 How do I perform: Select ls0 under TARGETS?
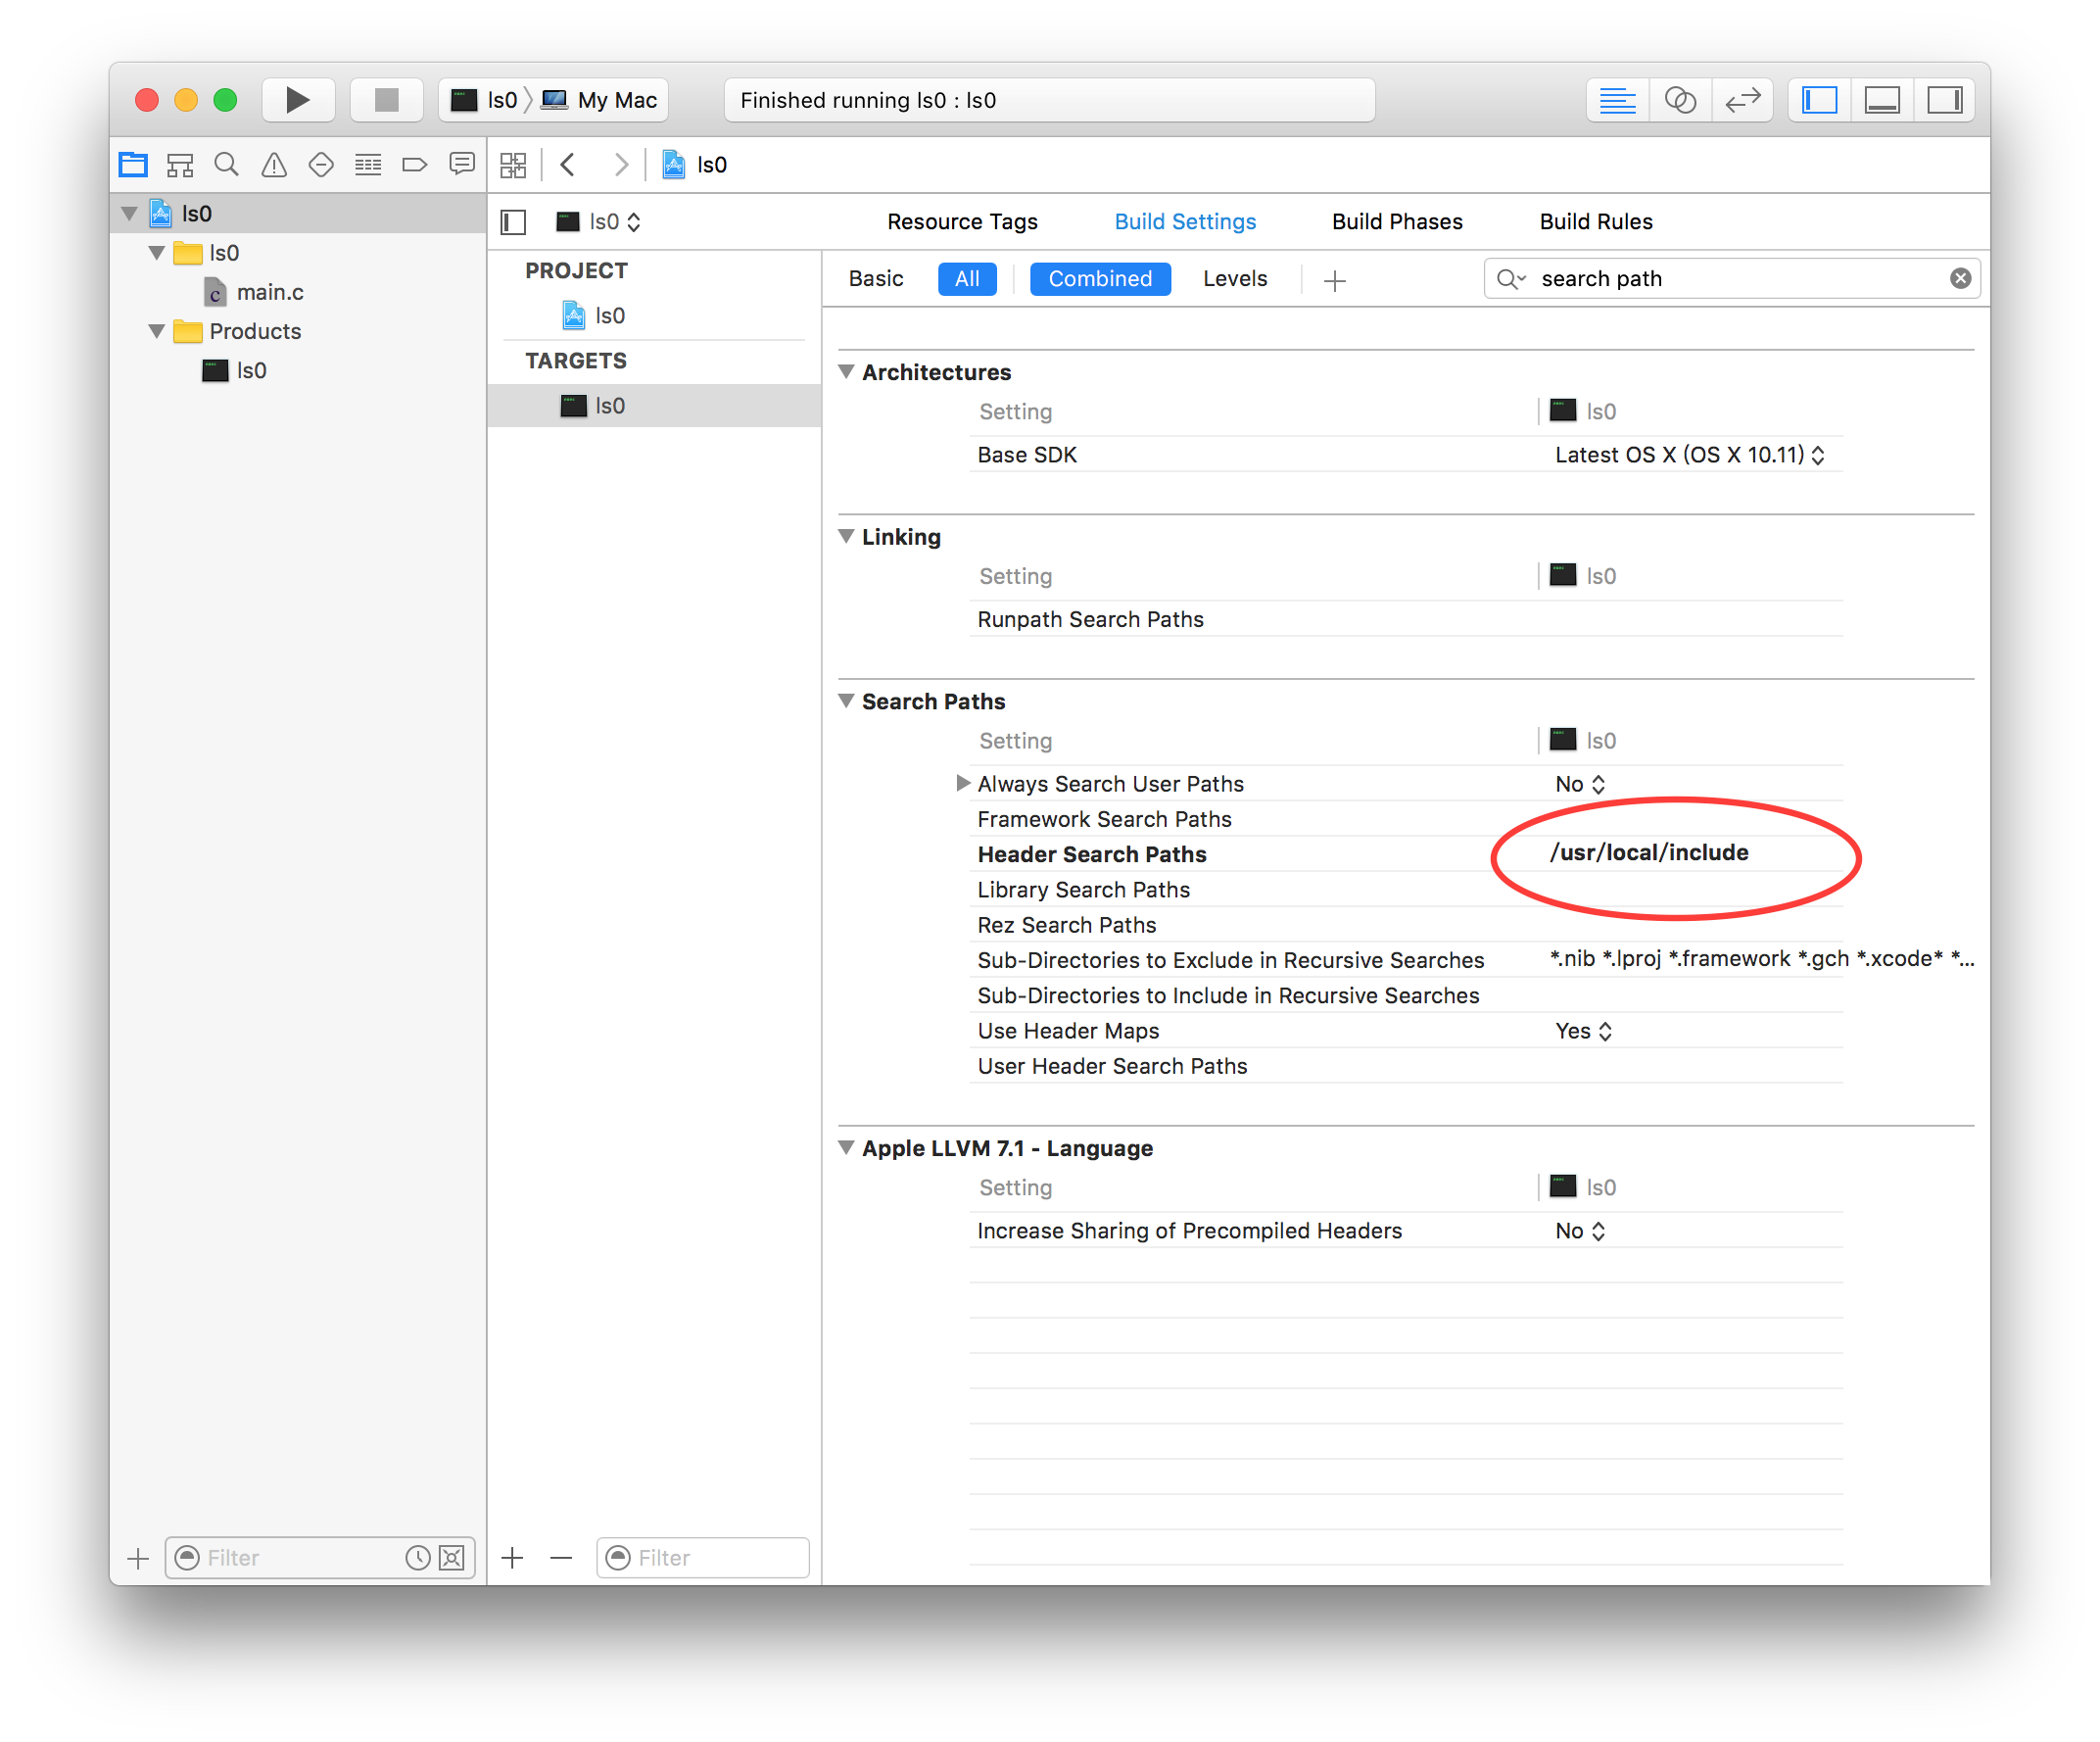(654, 406)
